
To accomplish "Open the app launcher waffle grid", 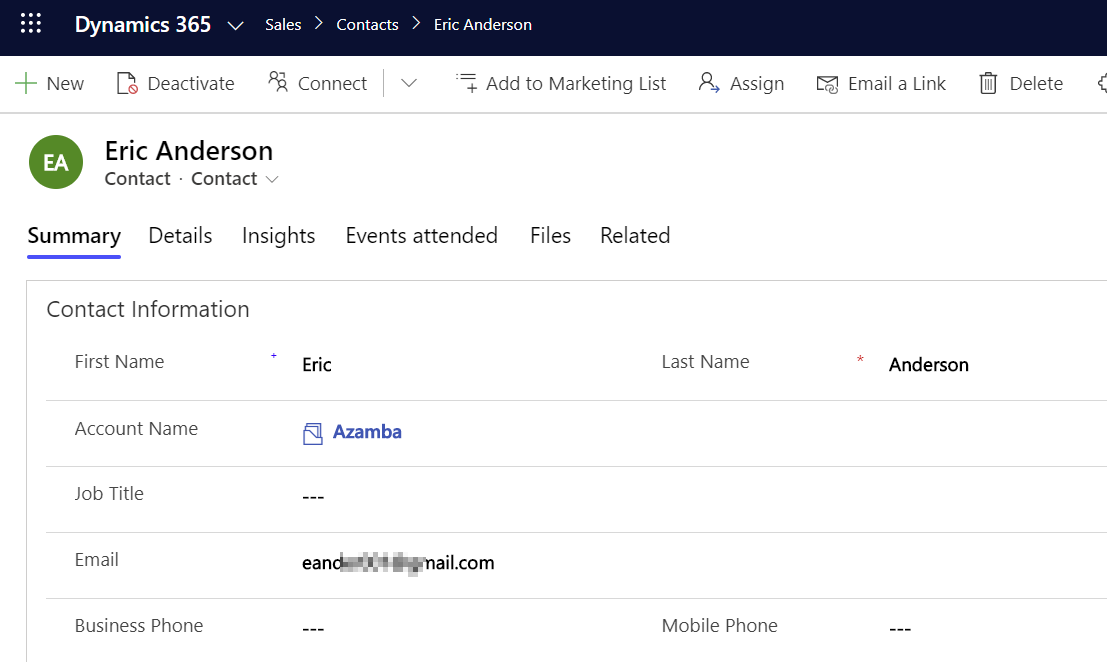I will (x=31, y=23).
